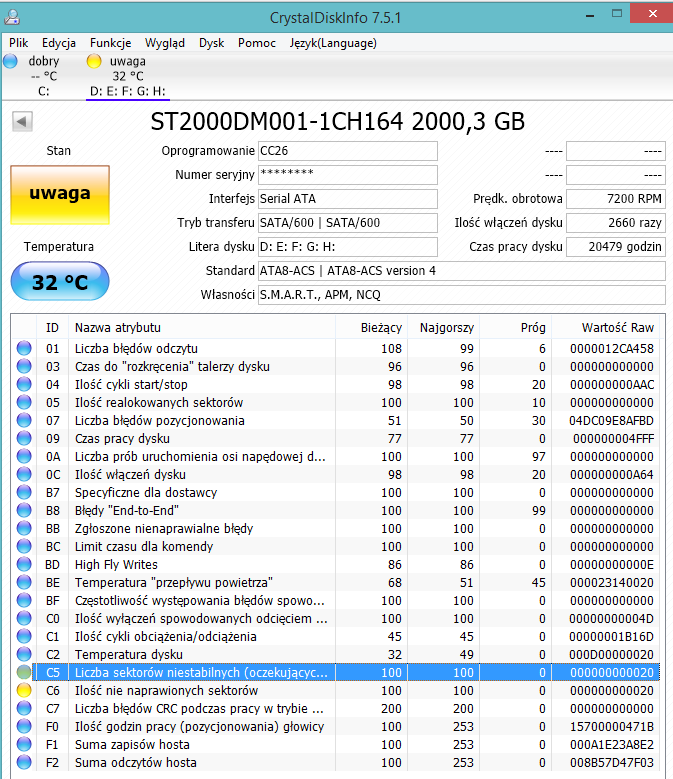
Task: Click status orb for attribute 07 seek errors
Action: point(24,420)
